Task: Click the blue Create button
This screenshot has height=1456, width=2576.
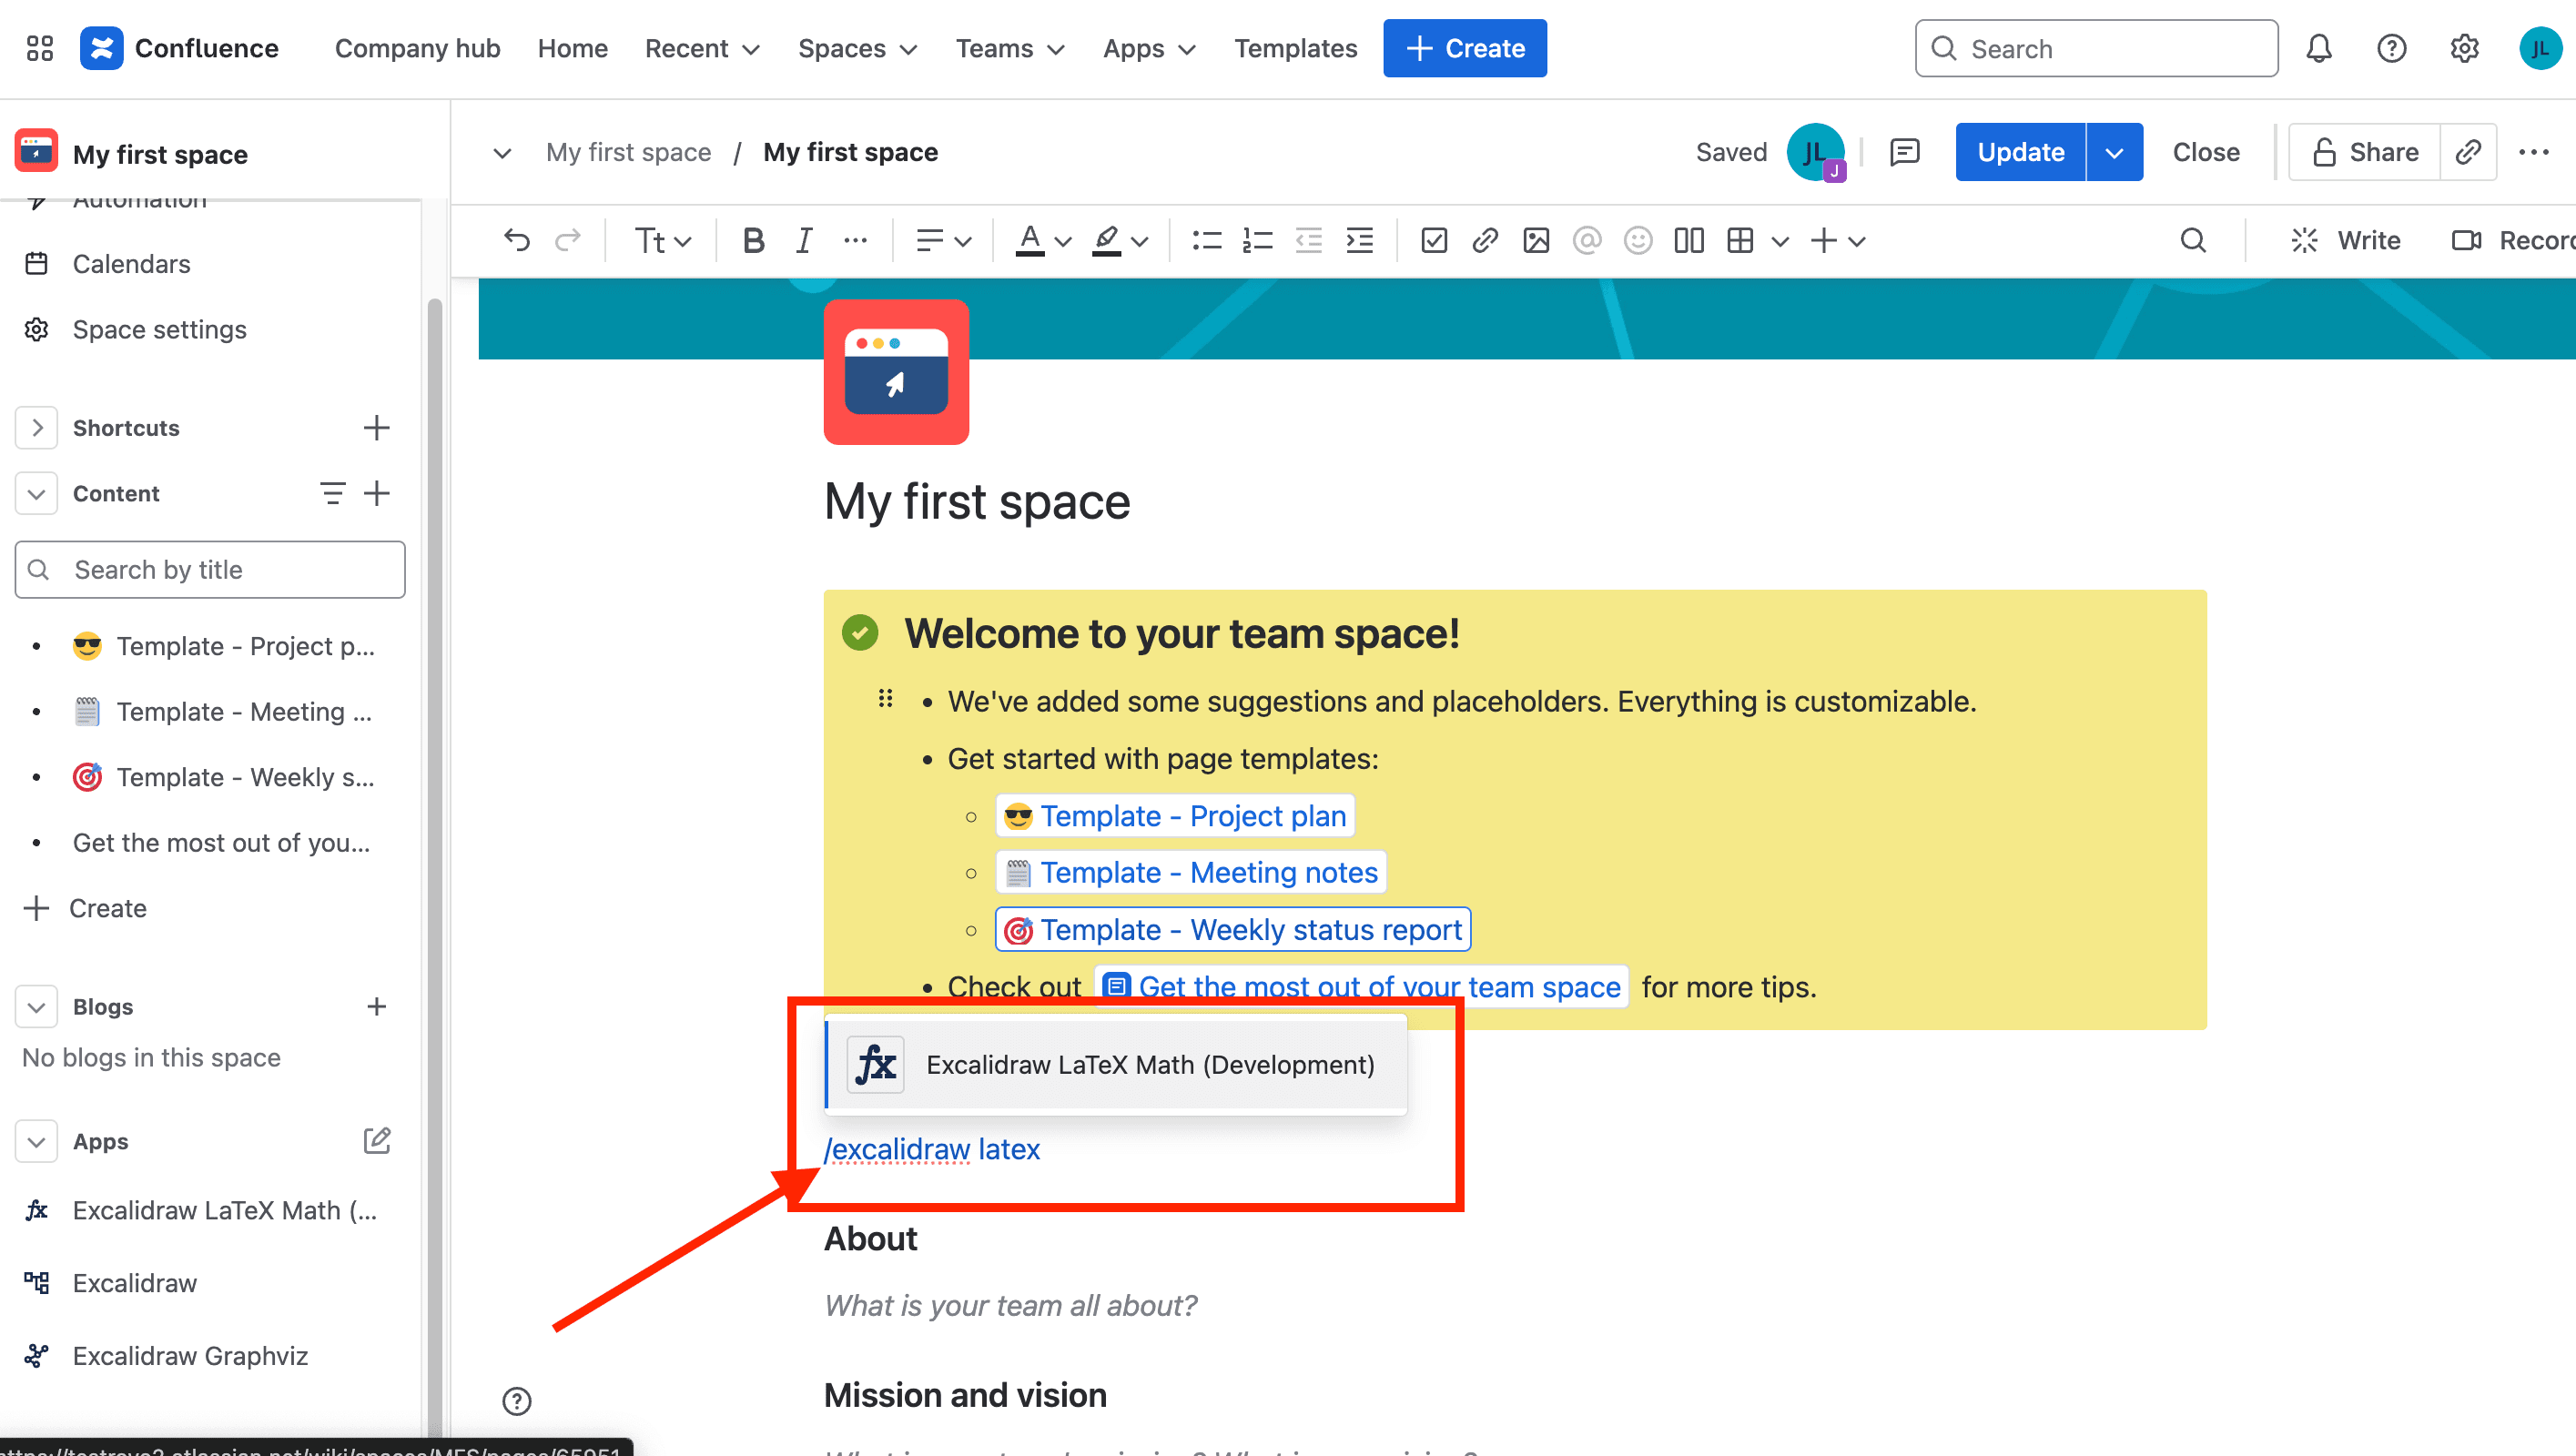Action: [1465, 48]
